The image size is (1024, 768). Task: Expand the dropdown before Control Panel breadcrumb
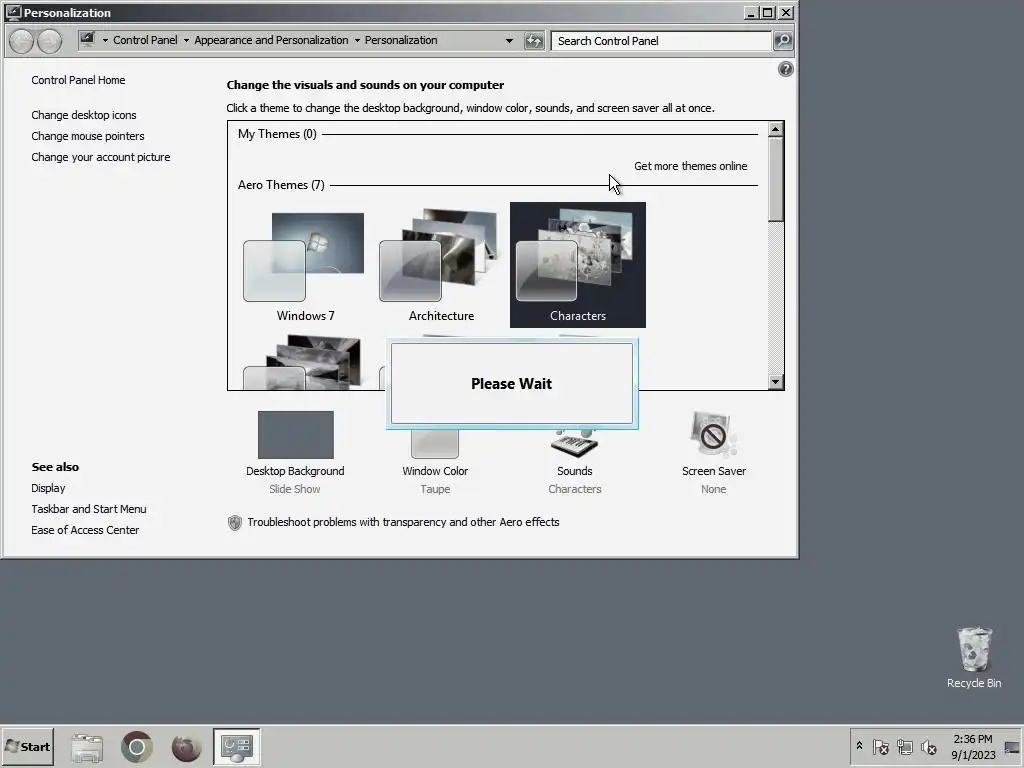tap(105, 40)
